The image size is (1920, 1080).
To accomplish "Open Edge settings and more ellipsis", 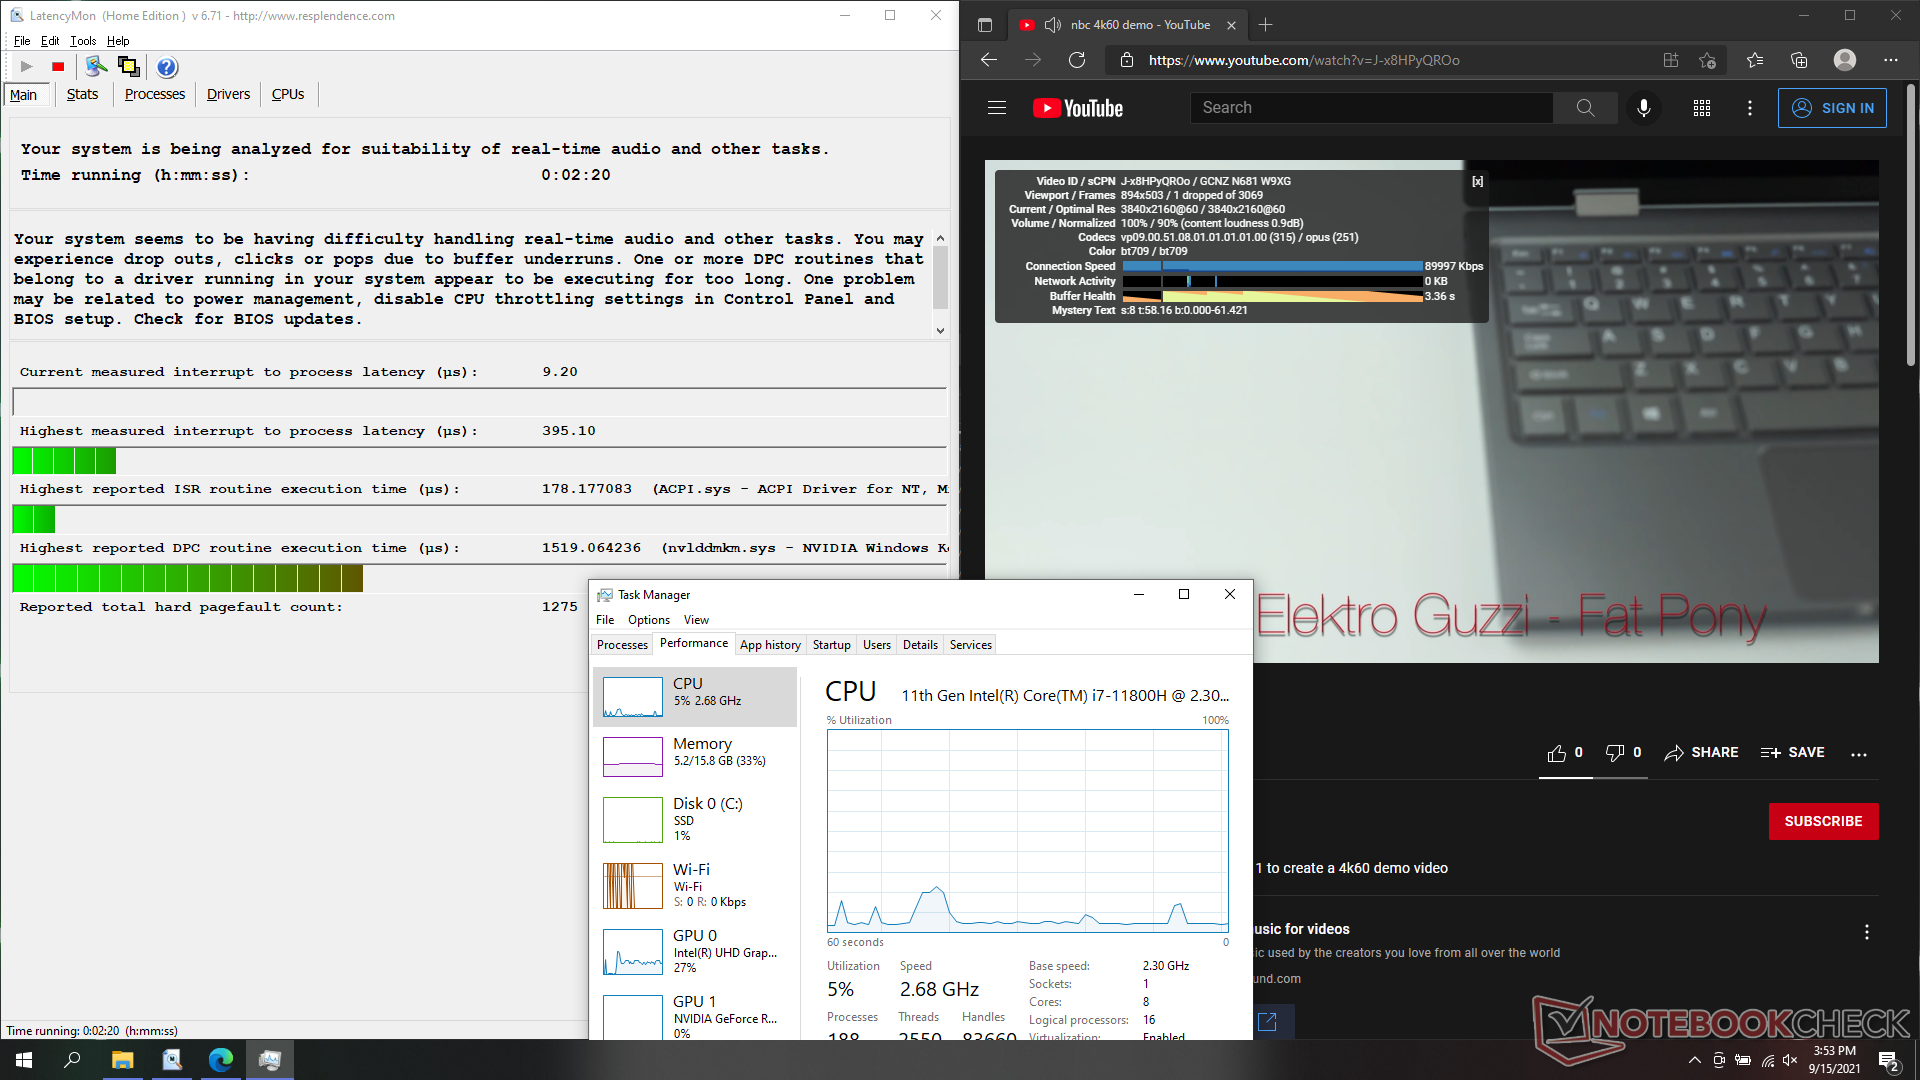I will (x=1890, y=60).
